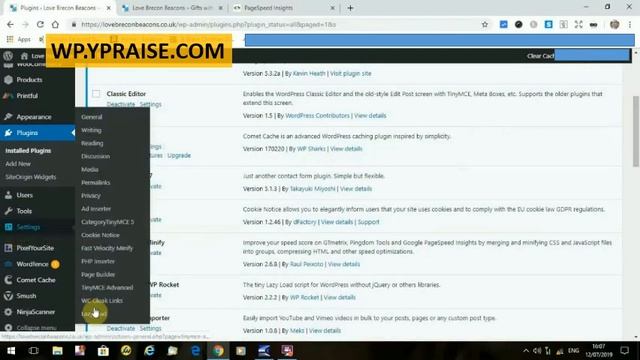
Task: Deactivate the Classic Editor plugin
Action: pyautogui.click(x=121, y=104)
